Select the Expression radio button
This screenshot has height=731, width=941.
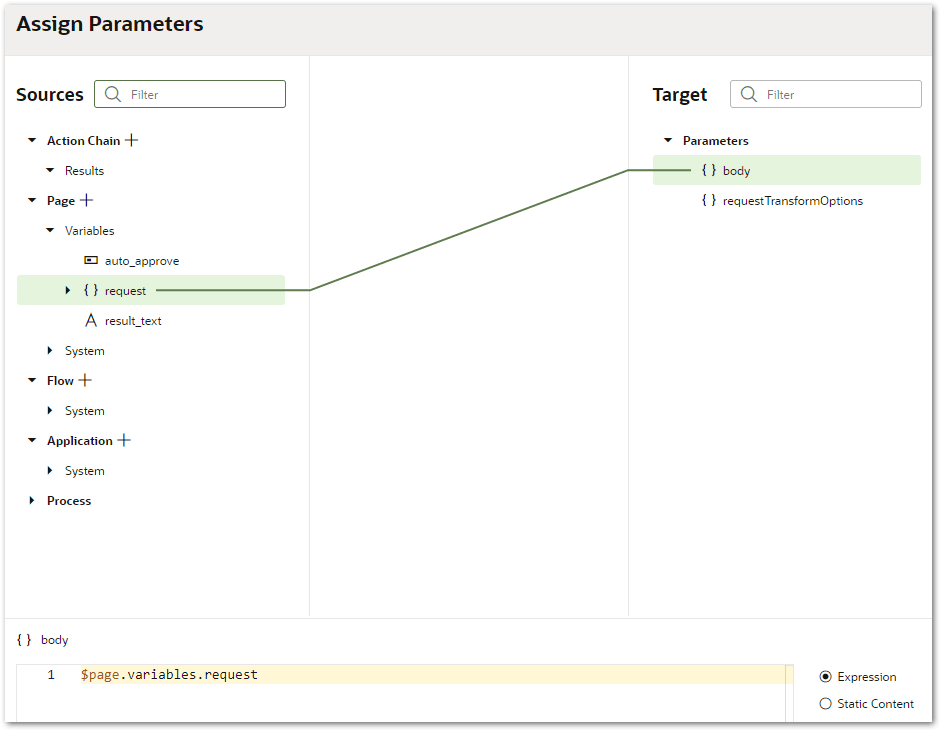click(x=825, y=676)
